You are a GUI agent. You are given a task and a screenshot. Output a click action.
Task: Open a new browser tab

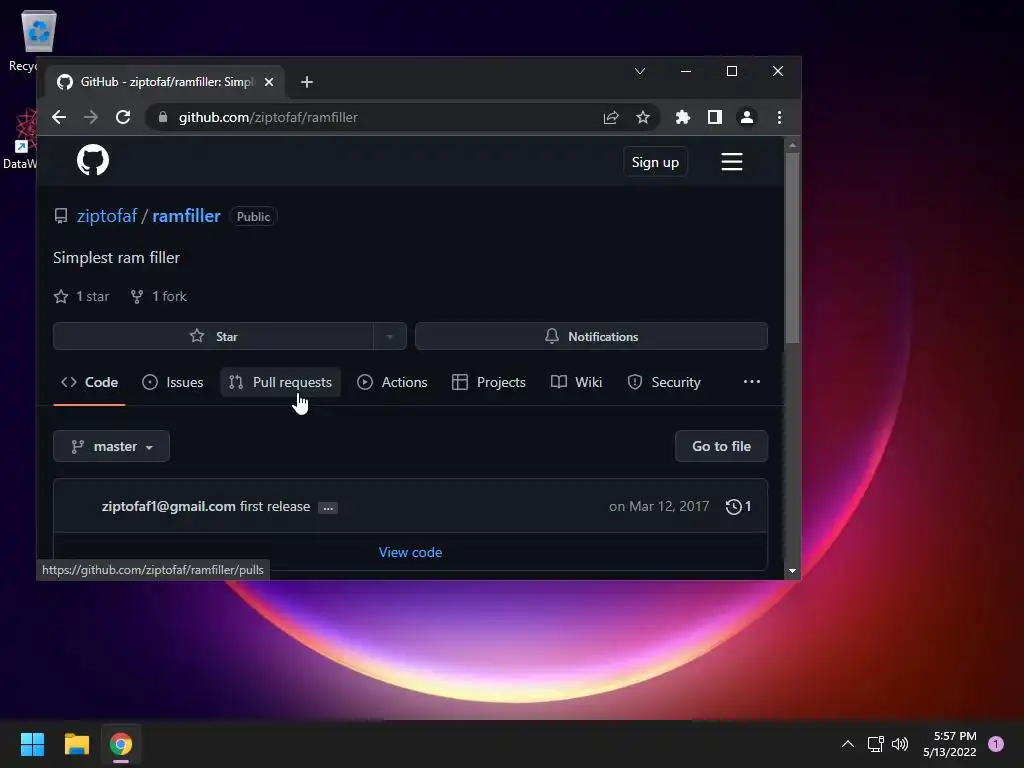tap(307, 82)
